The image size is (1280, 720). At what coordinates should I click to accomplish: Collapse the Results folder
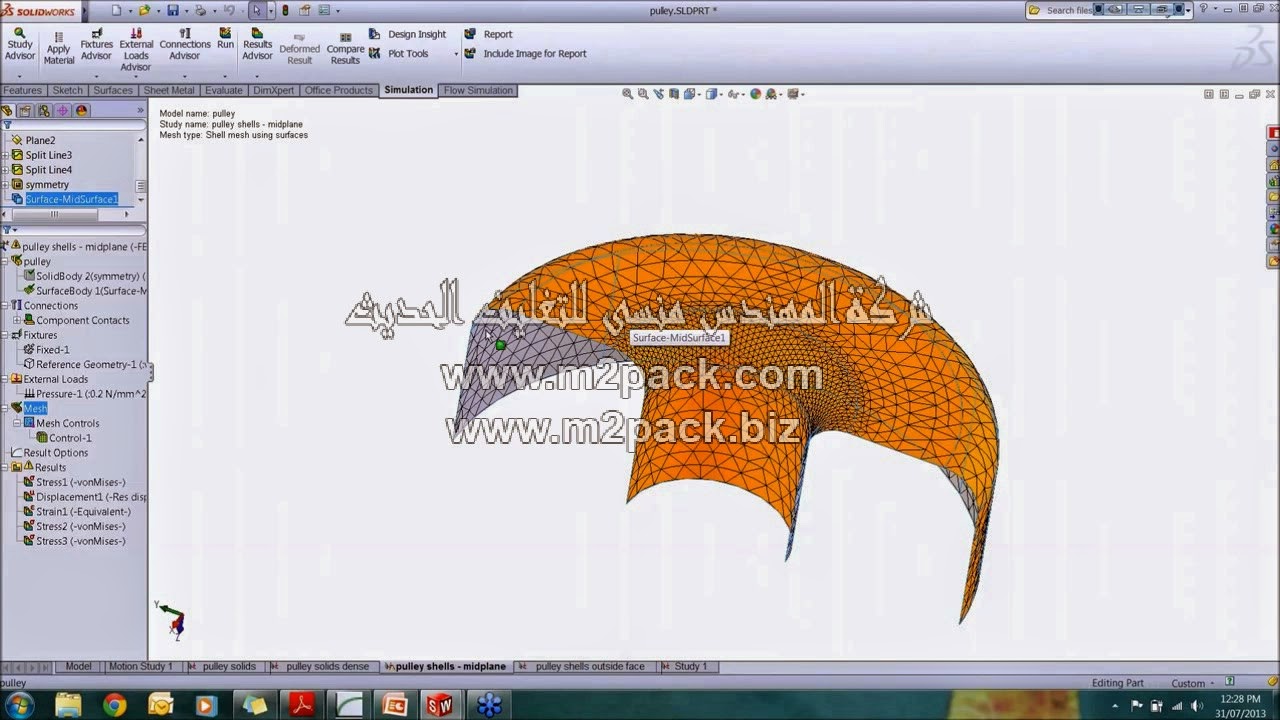6,467
